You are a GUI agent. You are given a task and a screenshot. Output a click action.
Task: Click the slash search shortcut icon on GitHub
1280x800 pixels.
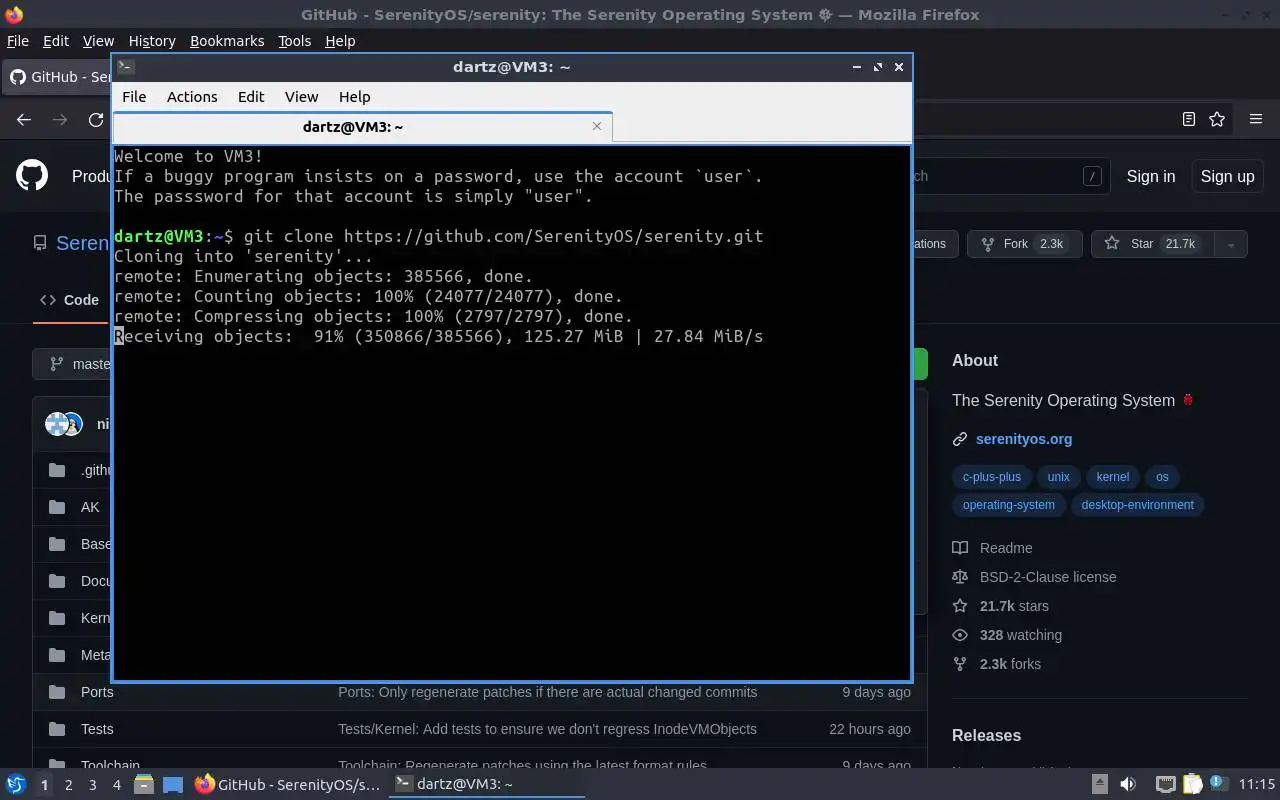(x=1092, y=176)
